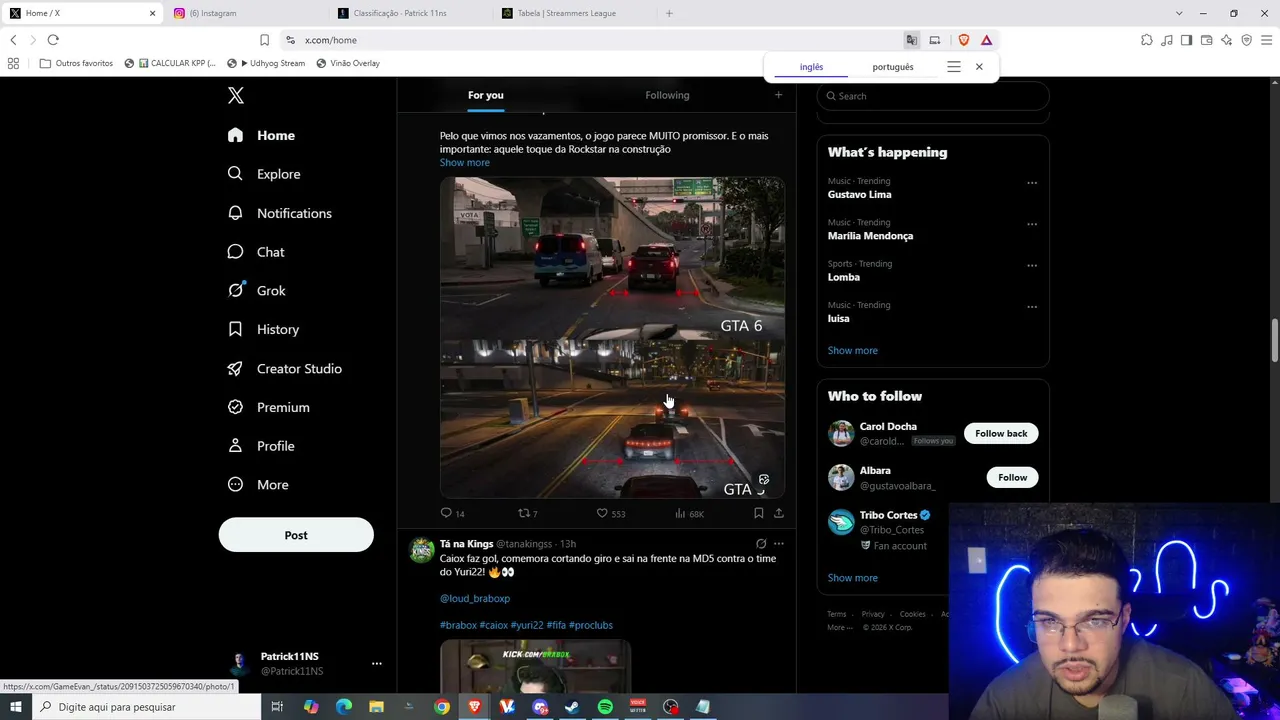Screen dimensions: 1280x720
Task: Open image edit icon on GTA photo
Action: click(764, 480)
